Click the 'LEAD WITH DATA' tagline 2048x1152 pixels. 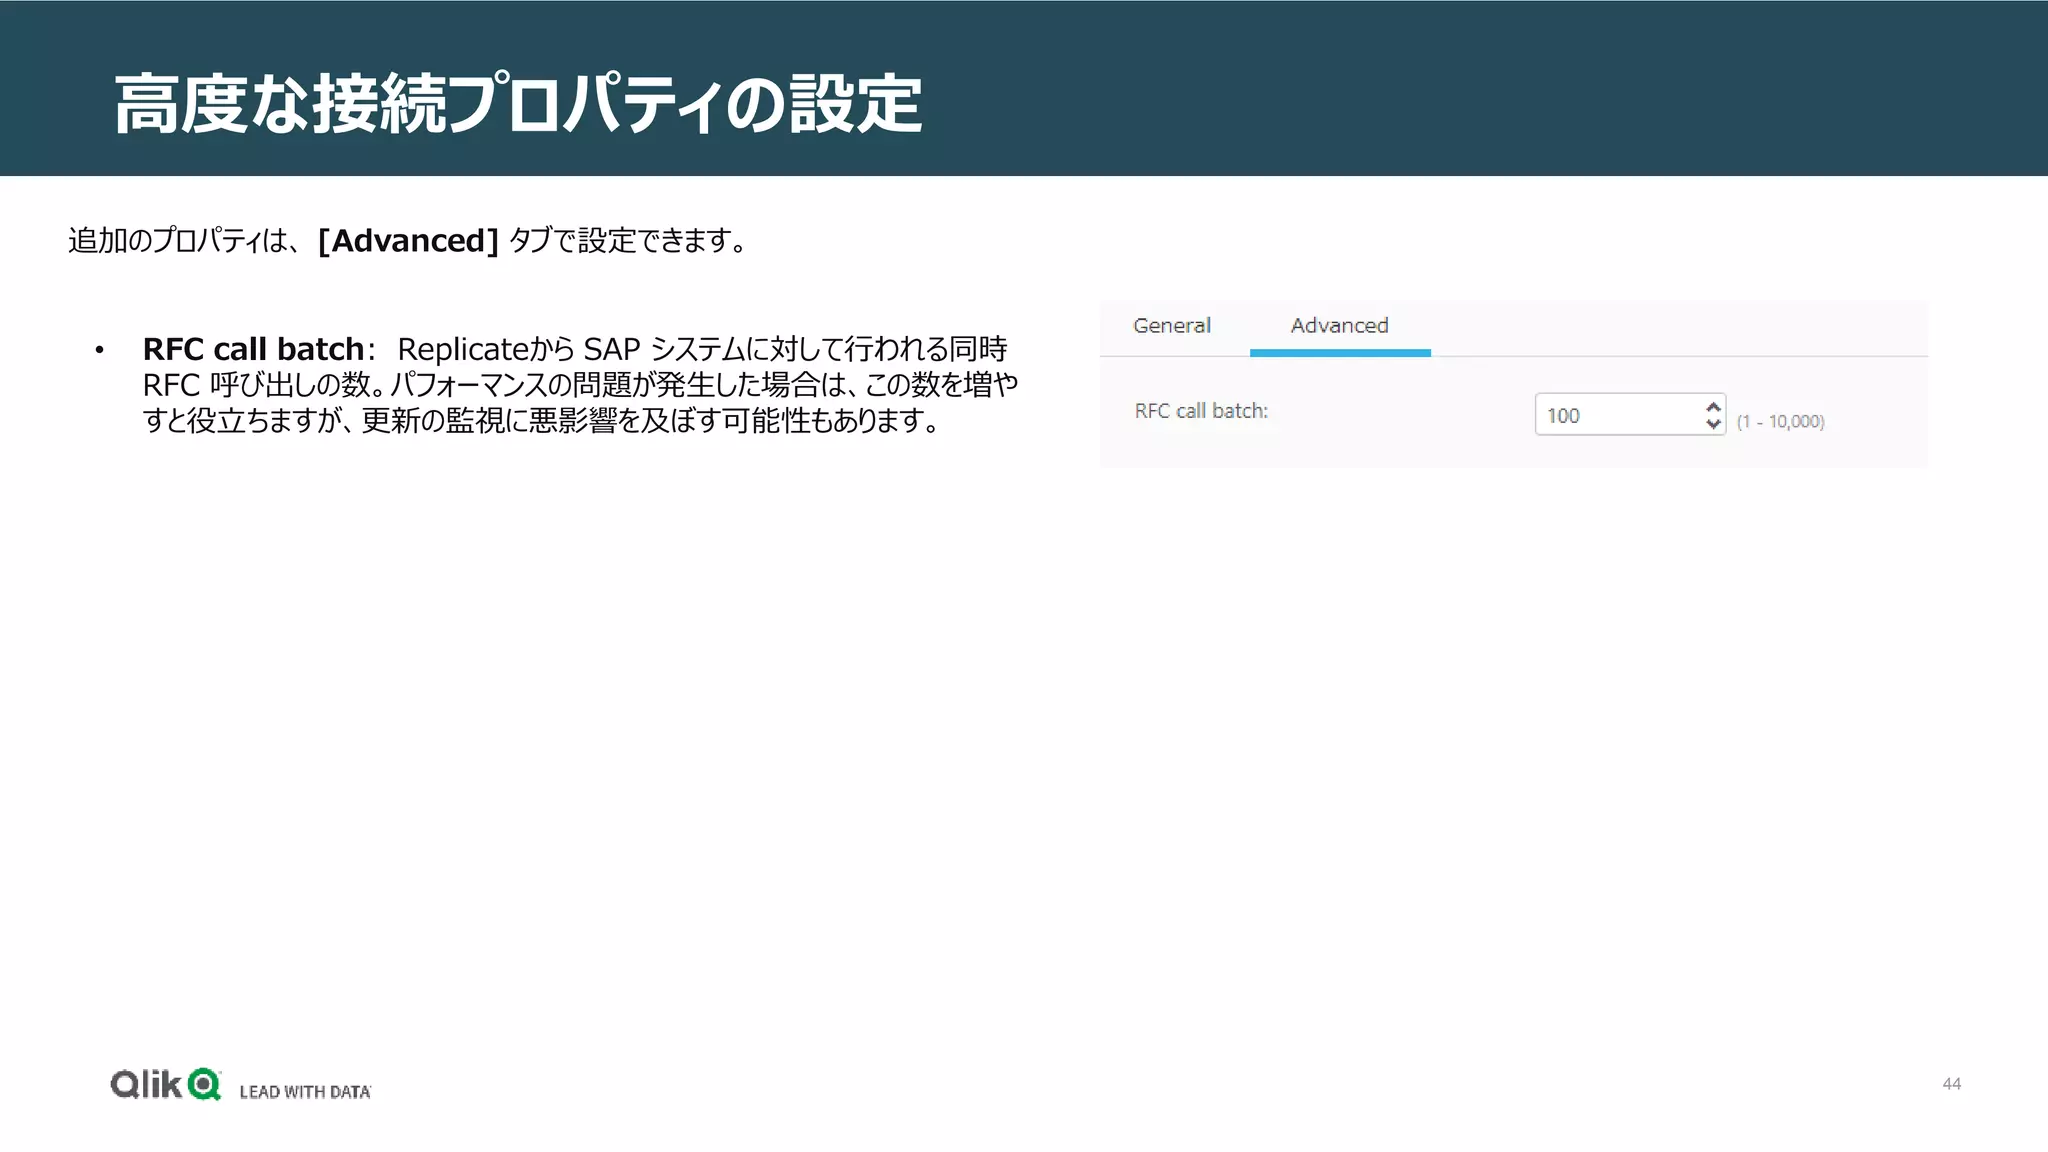(x=305, y=1092)
